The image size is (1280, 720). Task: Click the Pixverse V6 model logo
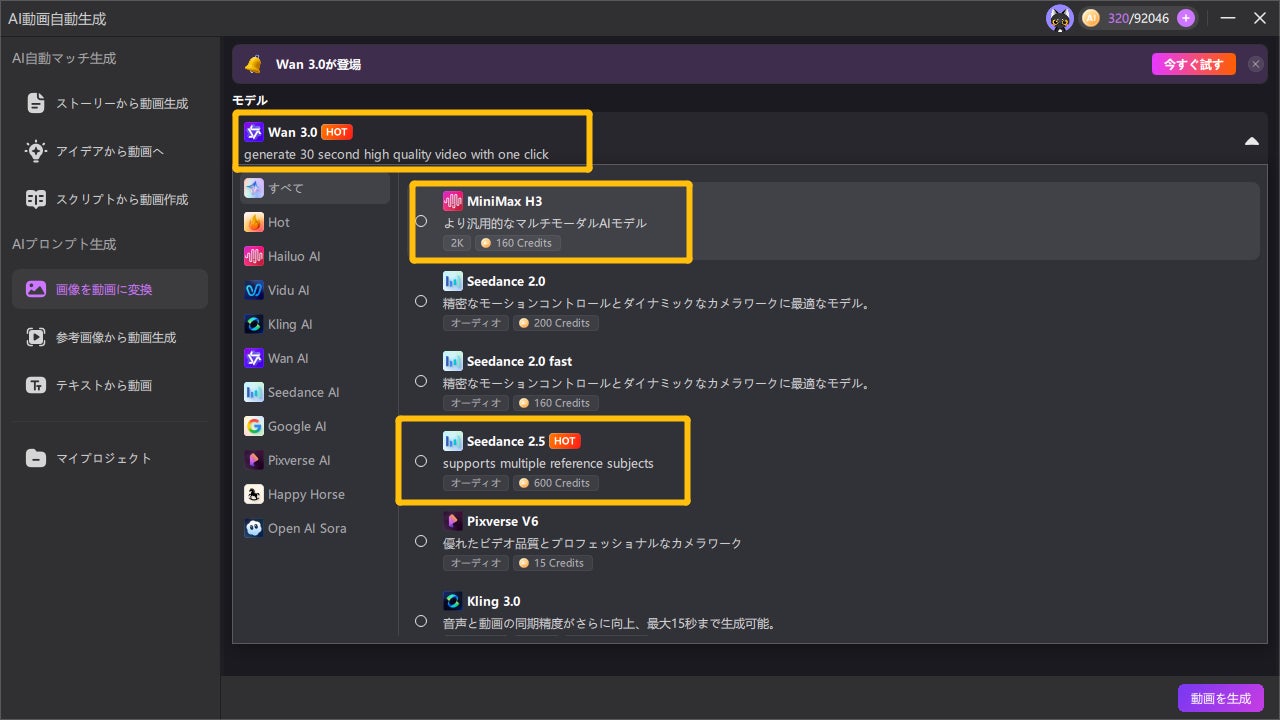(453, 521)
